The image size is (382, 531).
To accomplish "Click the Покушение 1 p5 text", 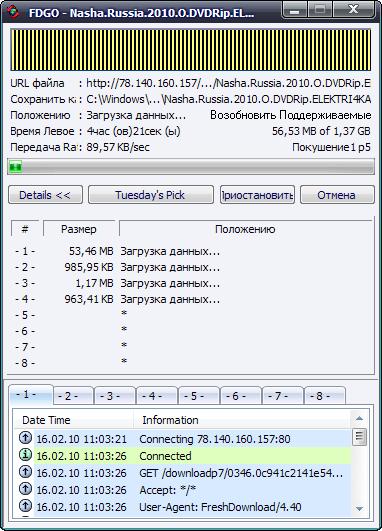I will coord(332,147).
